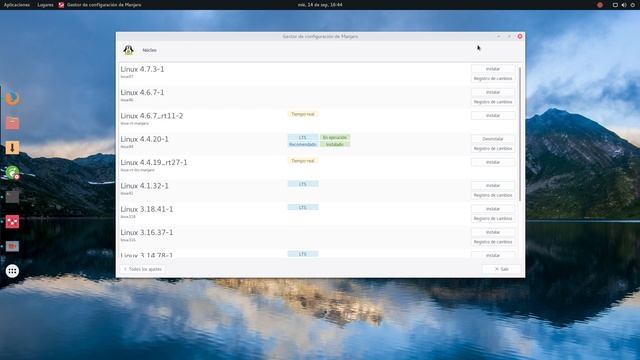View changelog for Linux 4.7.3-1
Image resolution: width=640 pixels, height=360 pixels.
pyautogui.click(x=493, y=78)
